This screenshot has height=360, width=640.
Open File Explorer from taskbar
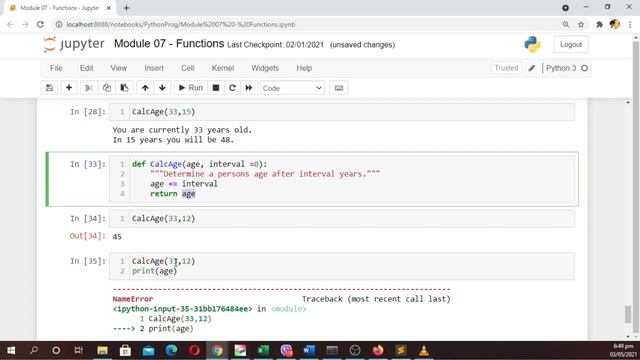[102, 350]
